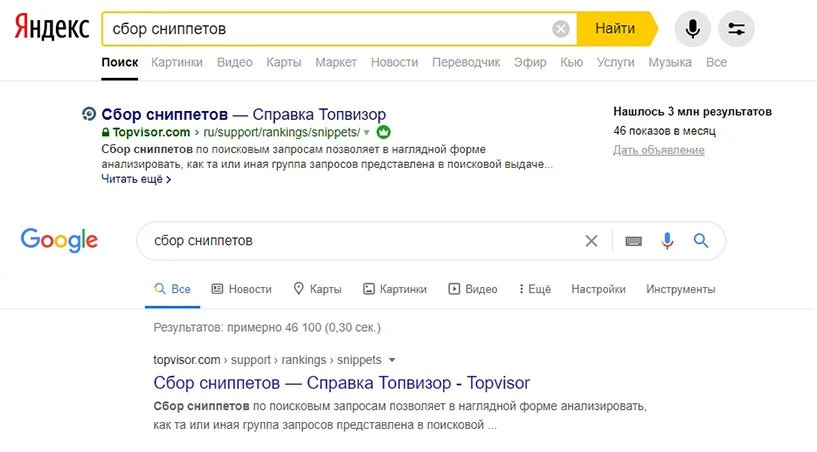The width and height of the screenshot is (817, 452).
Task: Open Yandex search settings sliders icon
Action: pyautogui.click(x=736, y=29)
